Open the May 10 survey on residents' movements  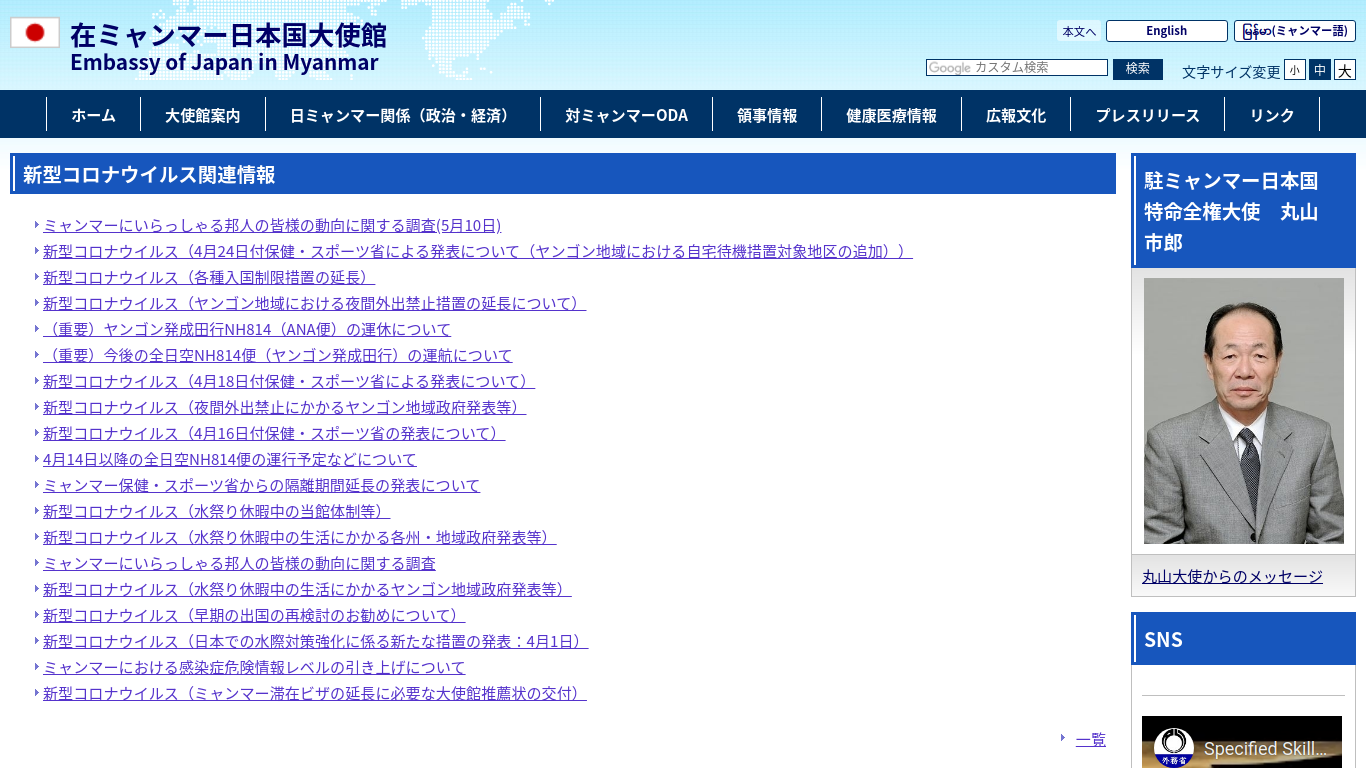click(x=272, y=226)
